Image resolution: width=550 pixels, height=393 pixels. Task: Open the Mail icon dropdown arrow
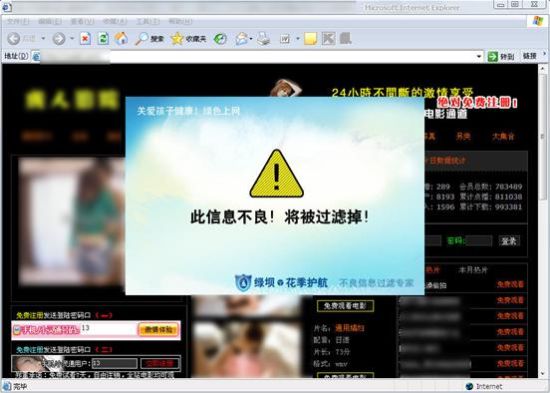(x=251, y=39)
